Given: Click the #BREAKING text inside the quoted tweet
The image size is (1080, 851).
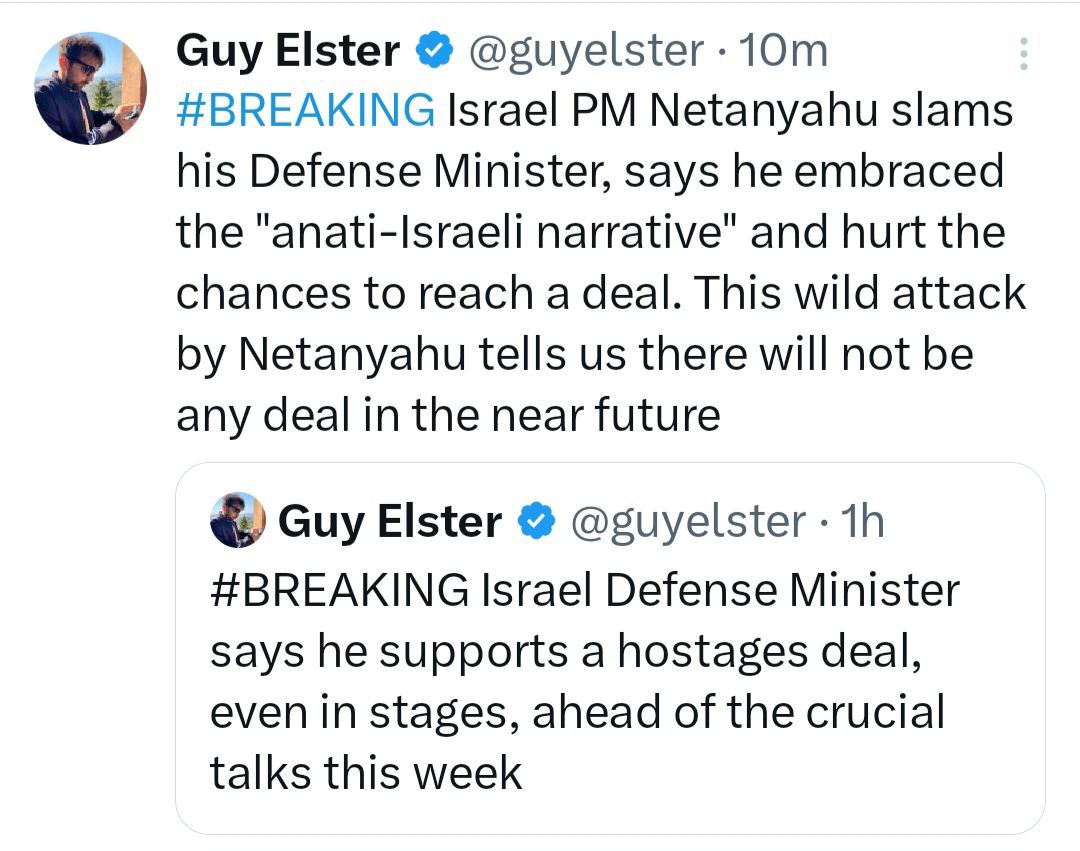Looking at the screenshot, I should click(x=339, y=590).
